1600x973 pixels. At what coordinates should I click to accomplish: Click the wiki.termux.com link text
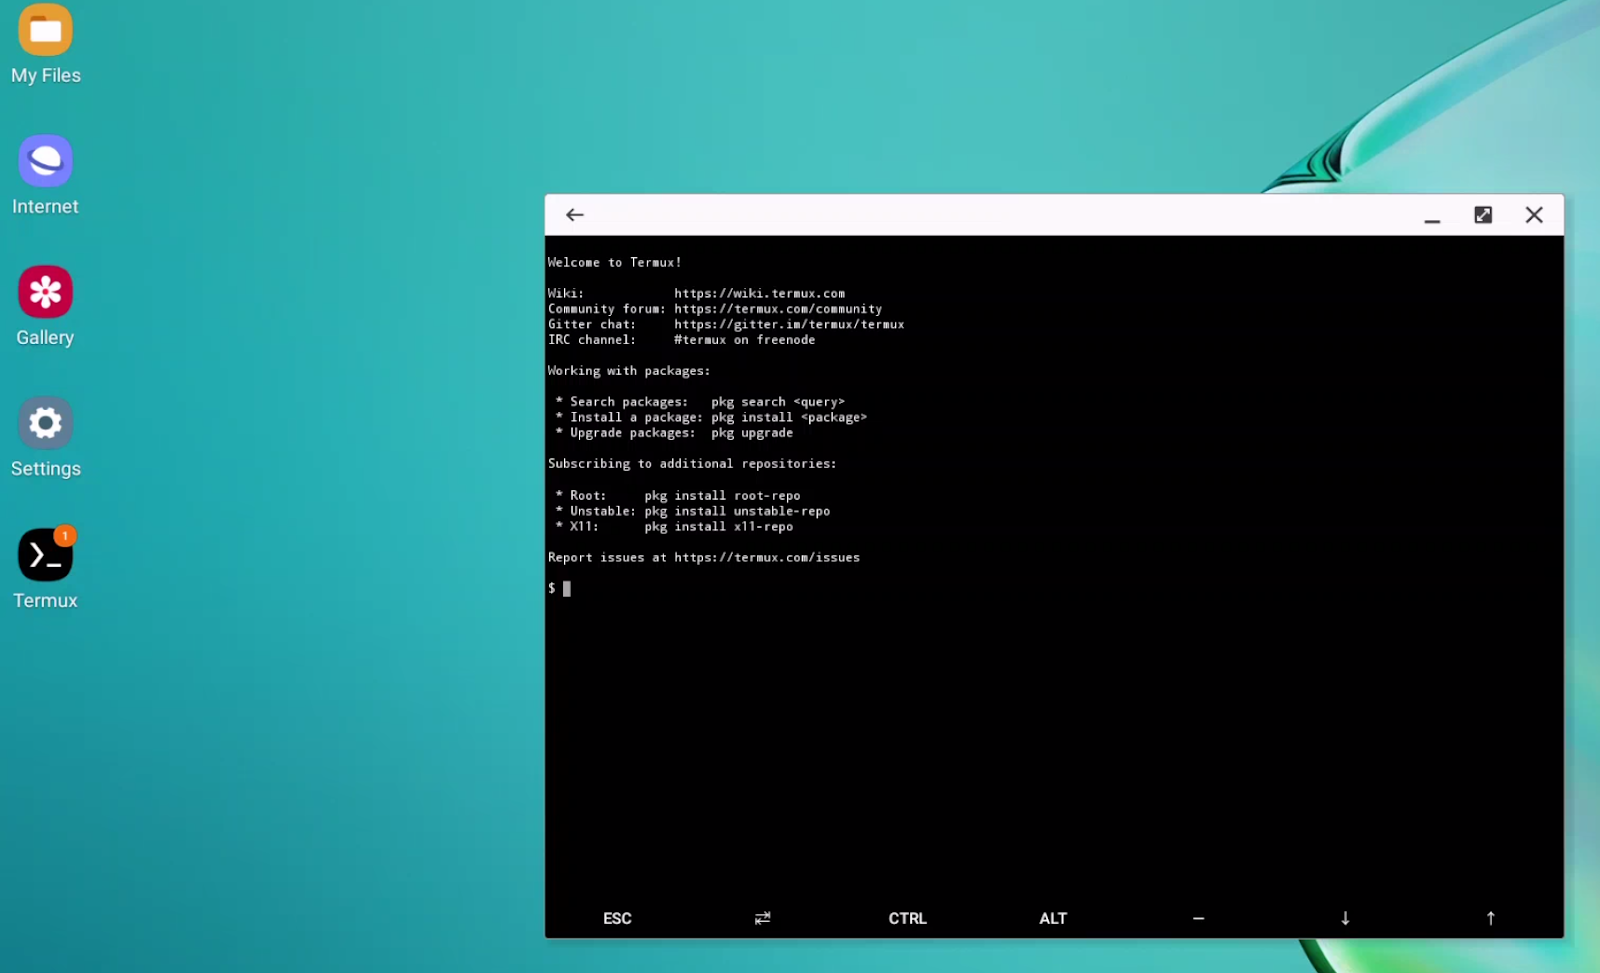click(x=759, y=293)
